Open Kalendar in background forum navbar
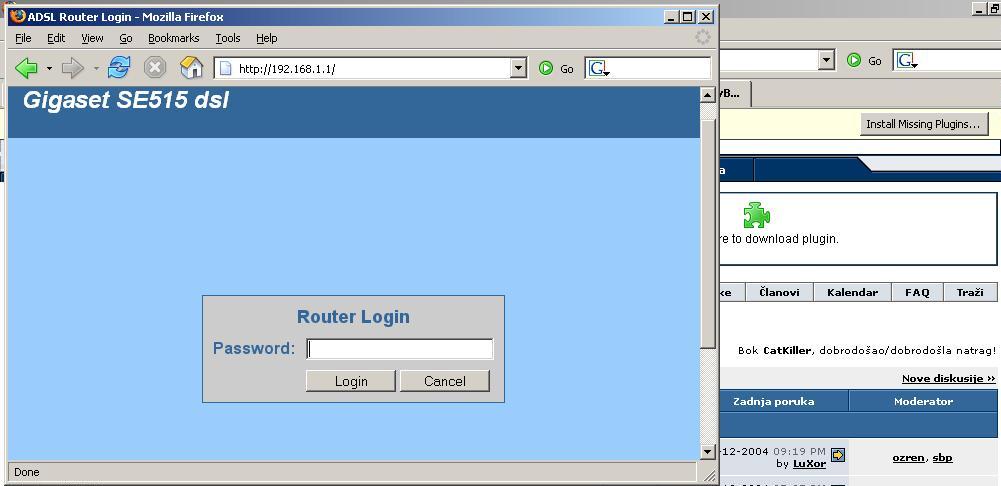Screen dimensions: 1001x486 tap(852, 292)
